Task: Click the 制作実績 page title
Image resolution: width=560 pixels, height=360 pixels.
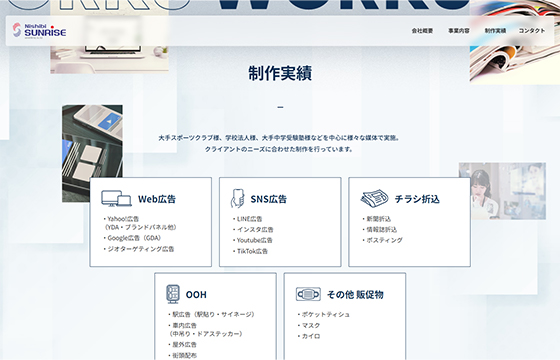Action: [x=280, y=73]
